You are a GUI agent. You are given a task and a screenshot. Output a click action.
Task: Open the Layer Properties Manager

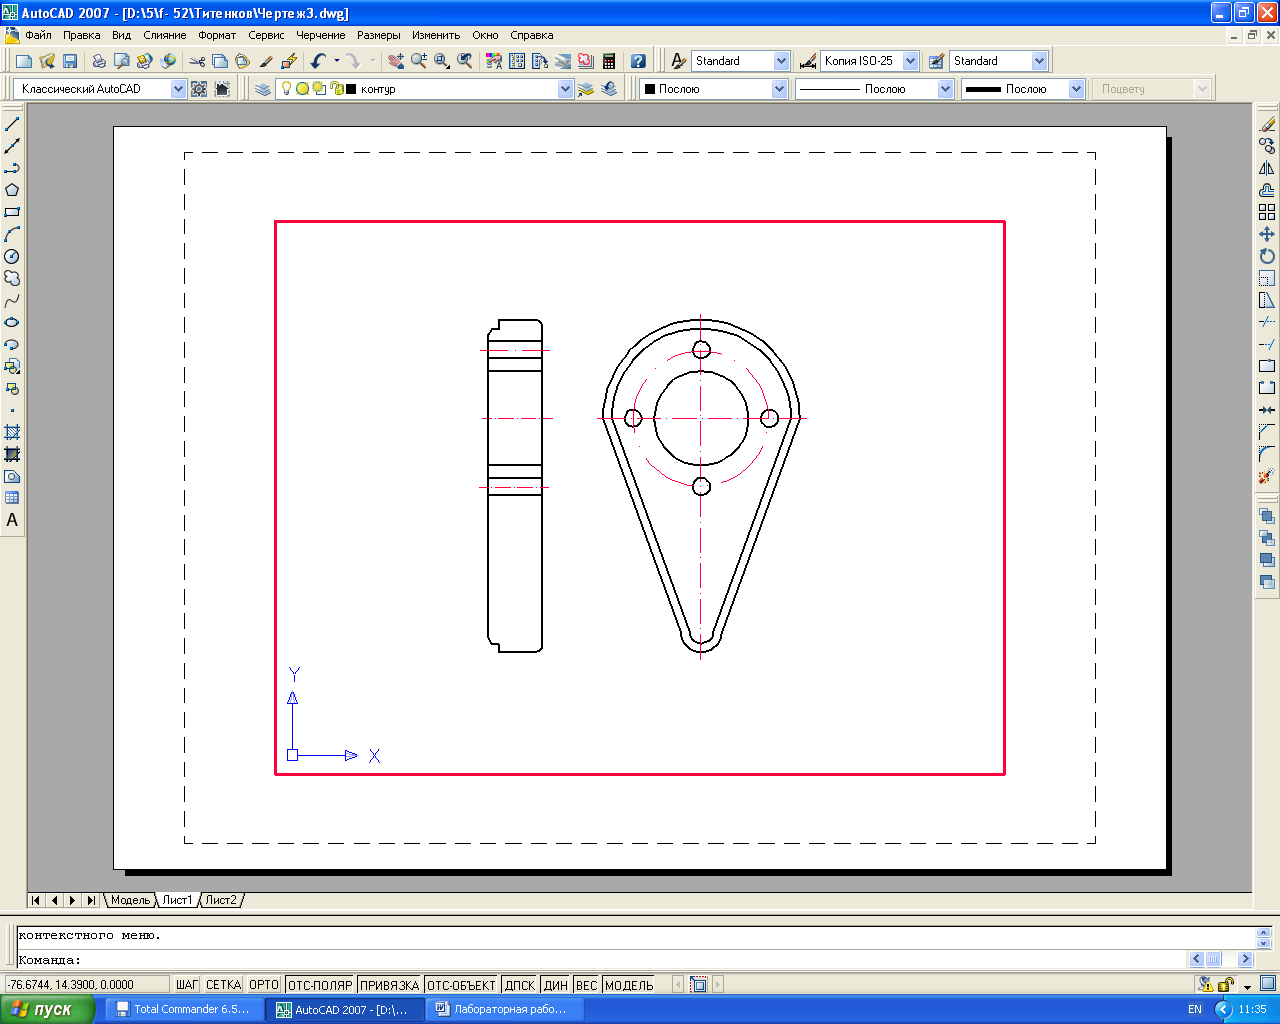(263, 89)
